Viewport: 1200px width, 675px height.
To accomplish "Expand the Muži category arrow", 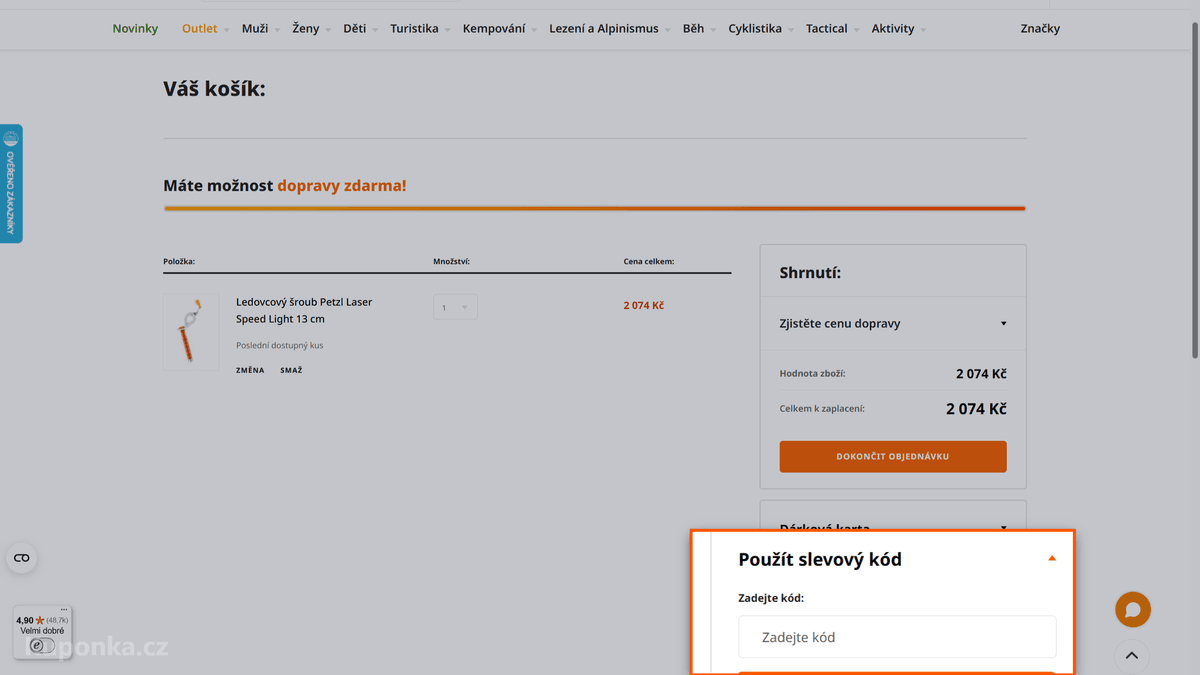I will pyautogui.click(x=277, y=30).
